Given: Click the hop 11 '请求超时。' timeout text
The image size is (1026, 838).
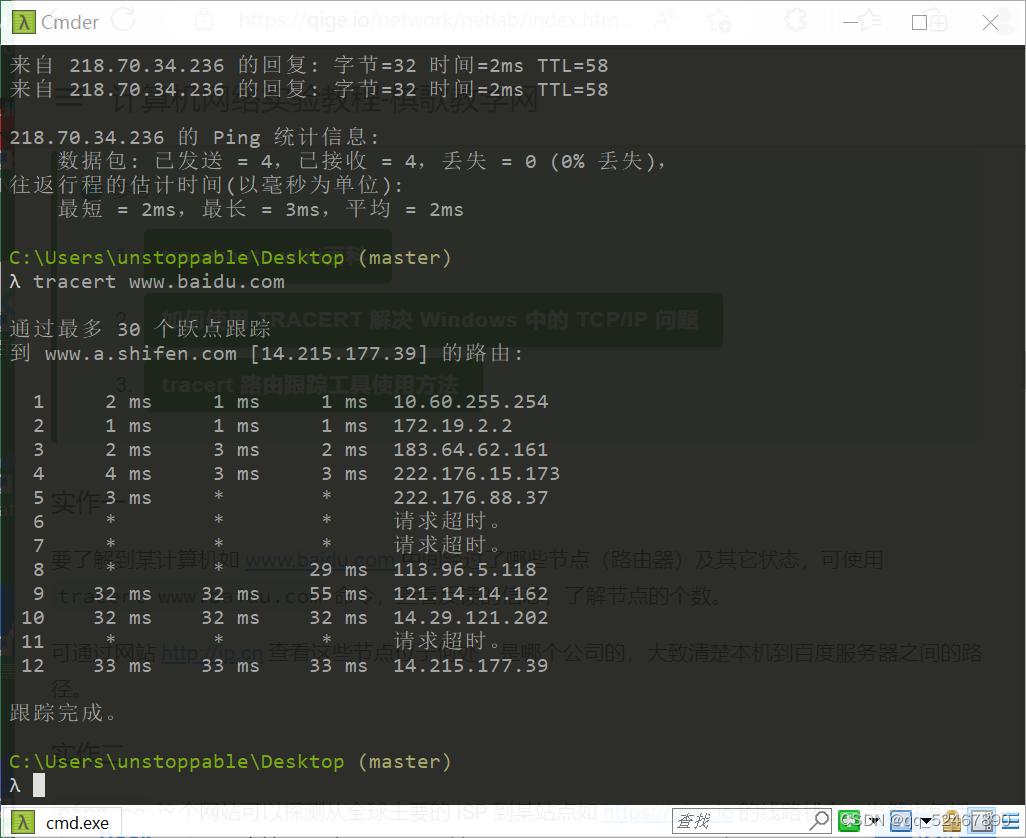Looking at the screenshot, I should pos(448,641).
